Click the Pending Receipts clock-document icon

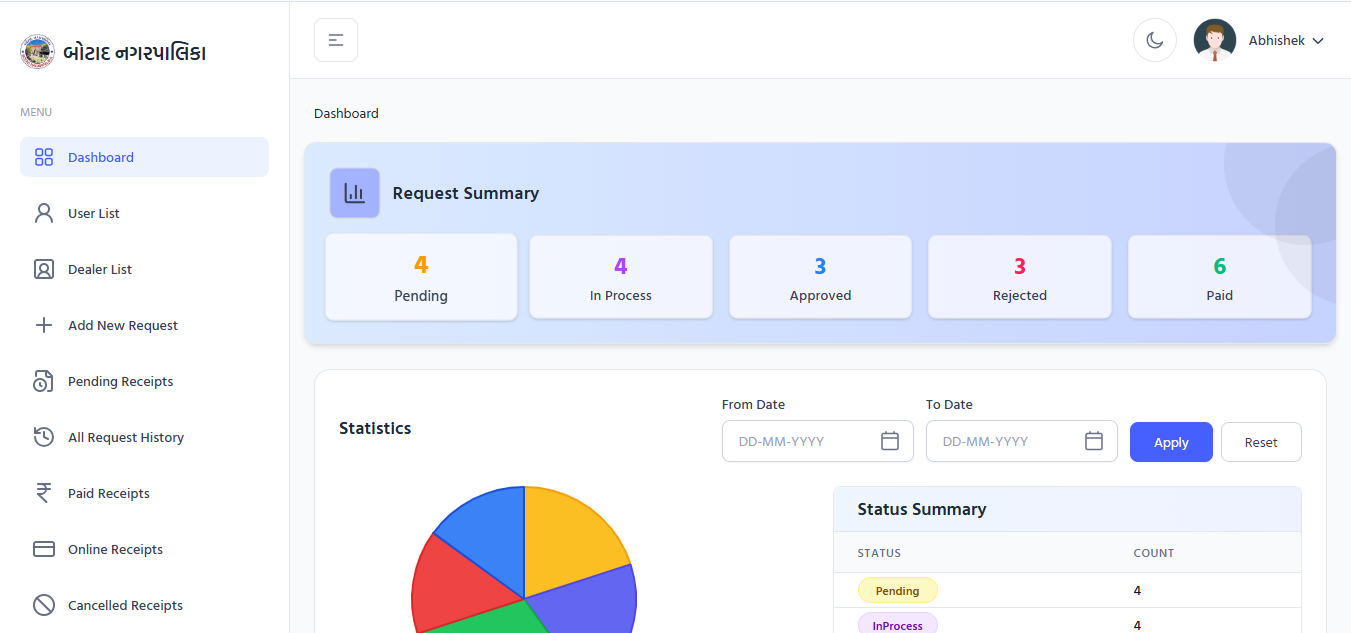click(x=44, y=381)
